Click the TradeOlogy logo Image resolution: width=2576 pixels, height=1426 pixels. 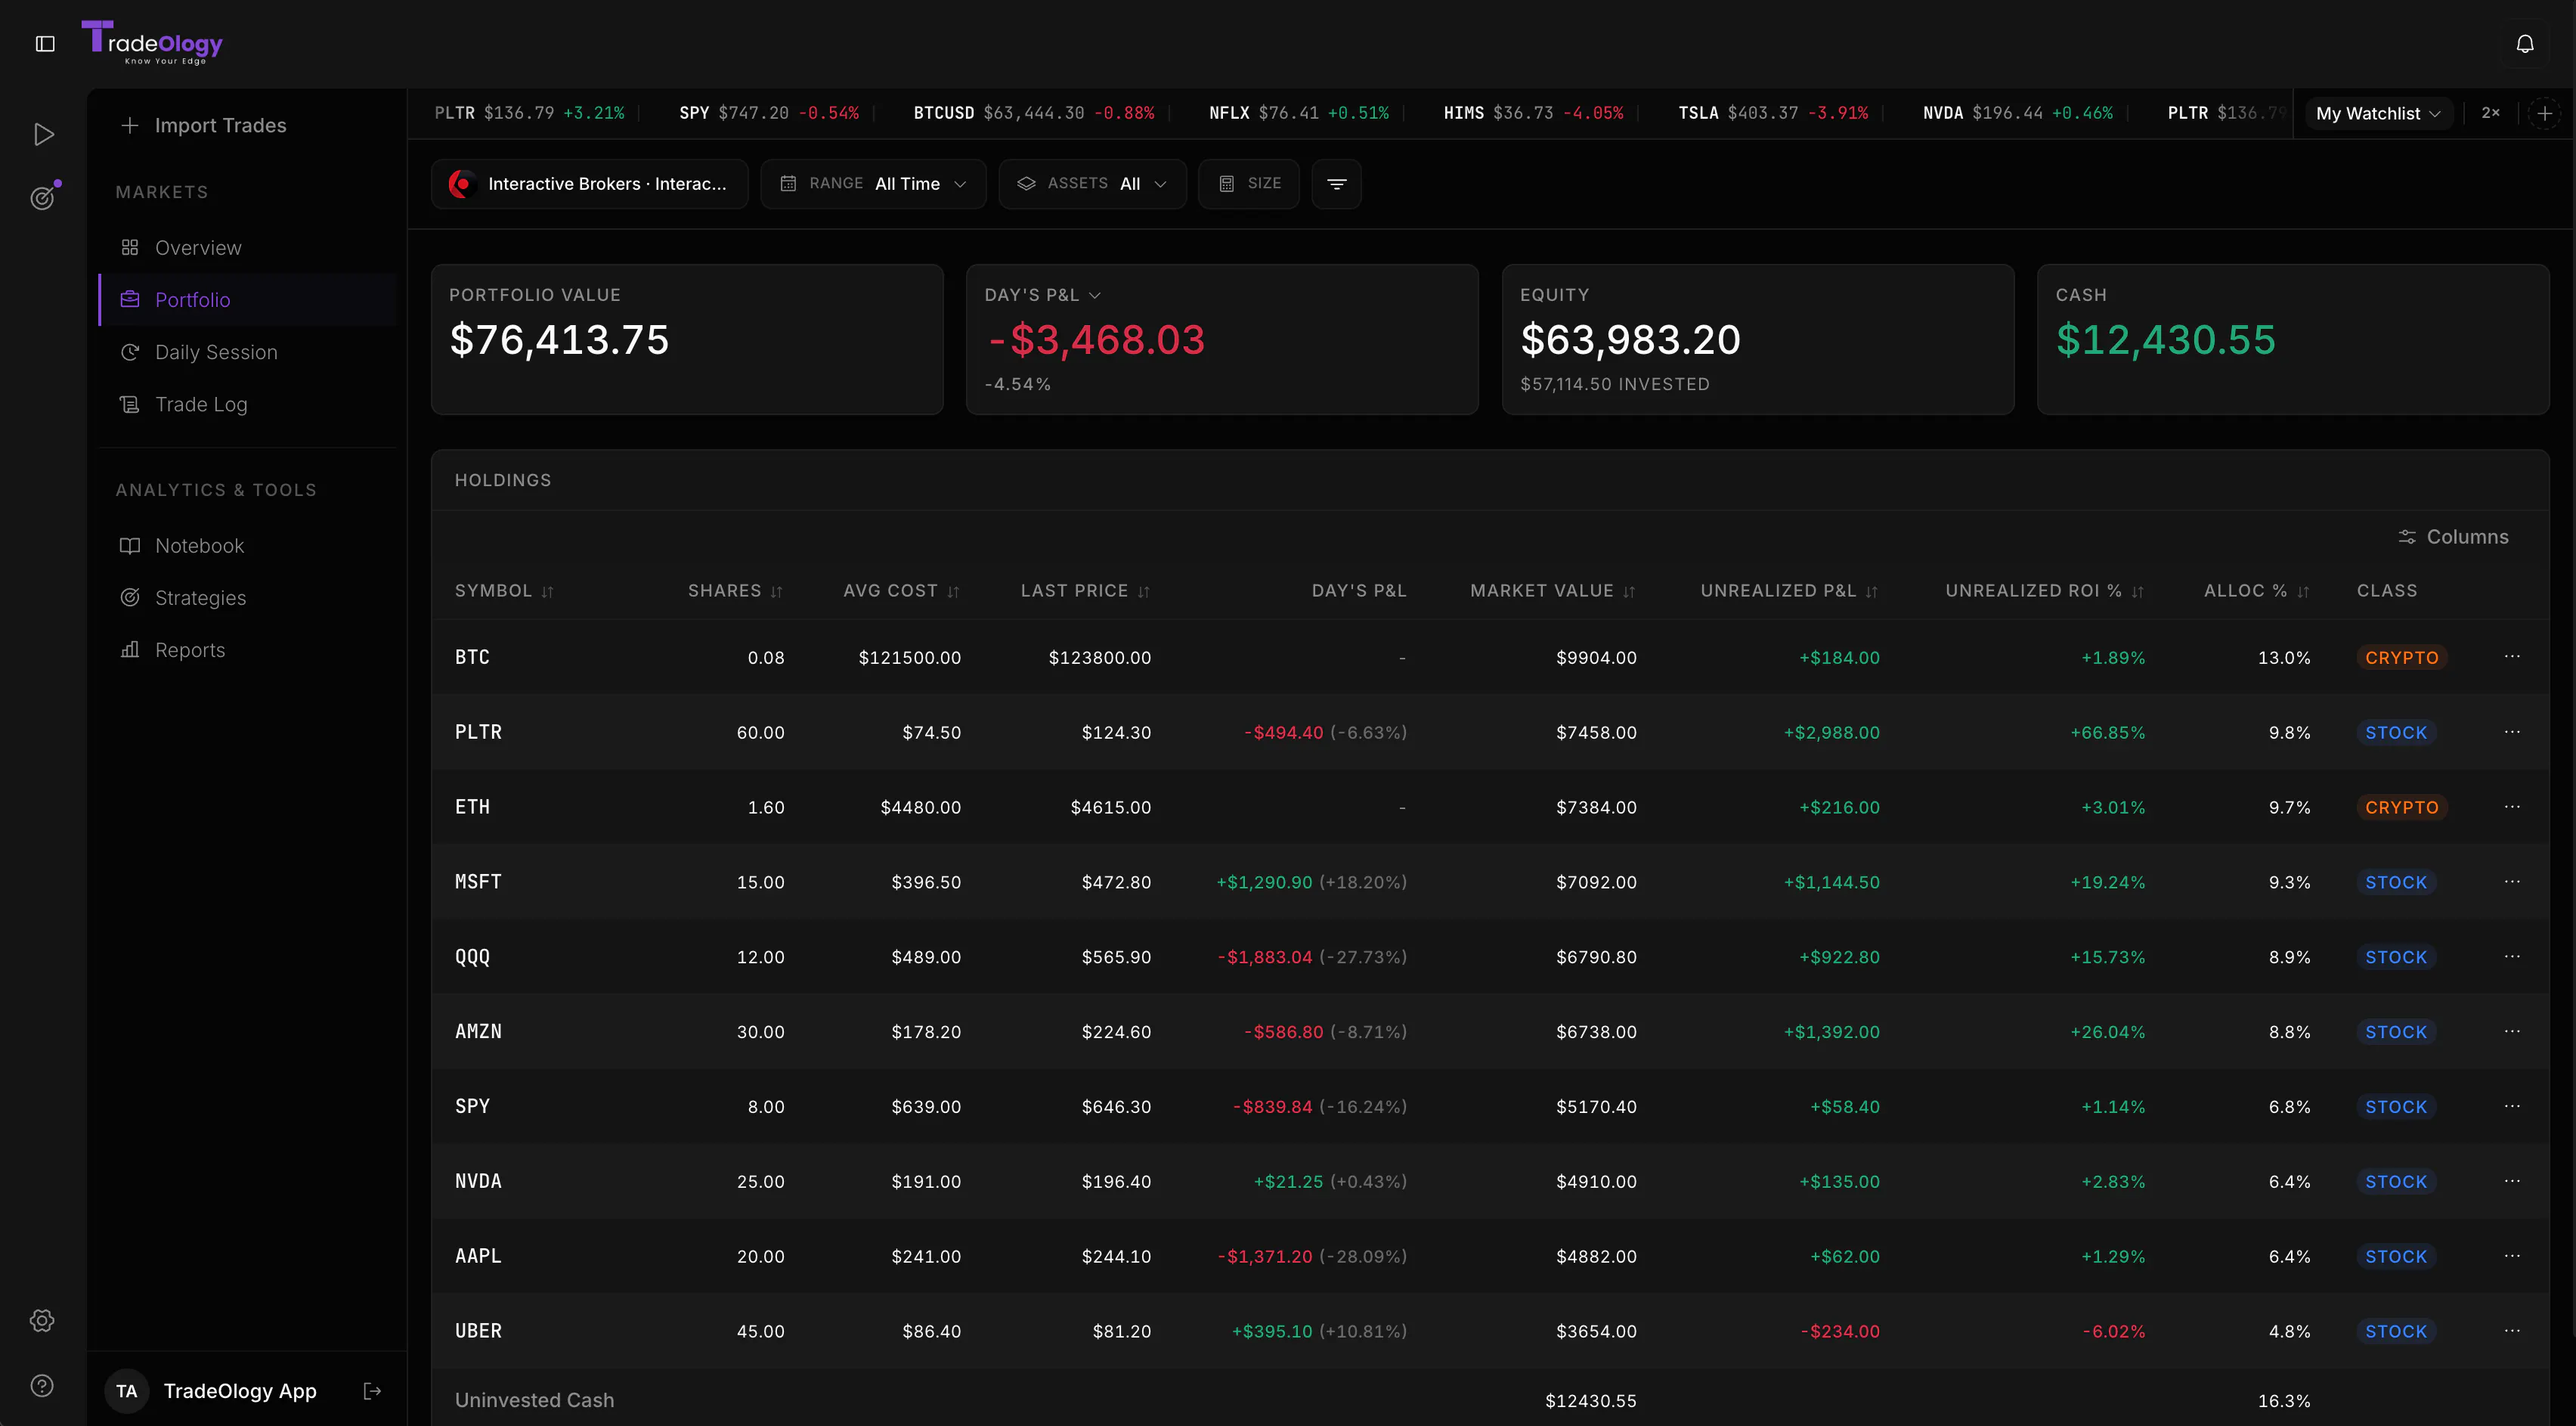point(152,43)
